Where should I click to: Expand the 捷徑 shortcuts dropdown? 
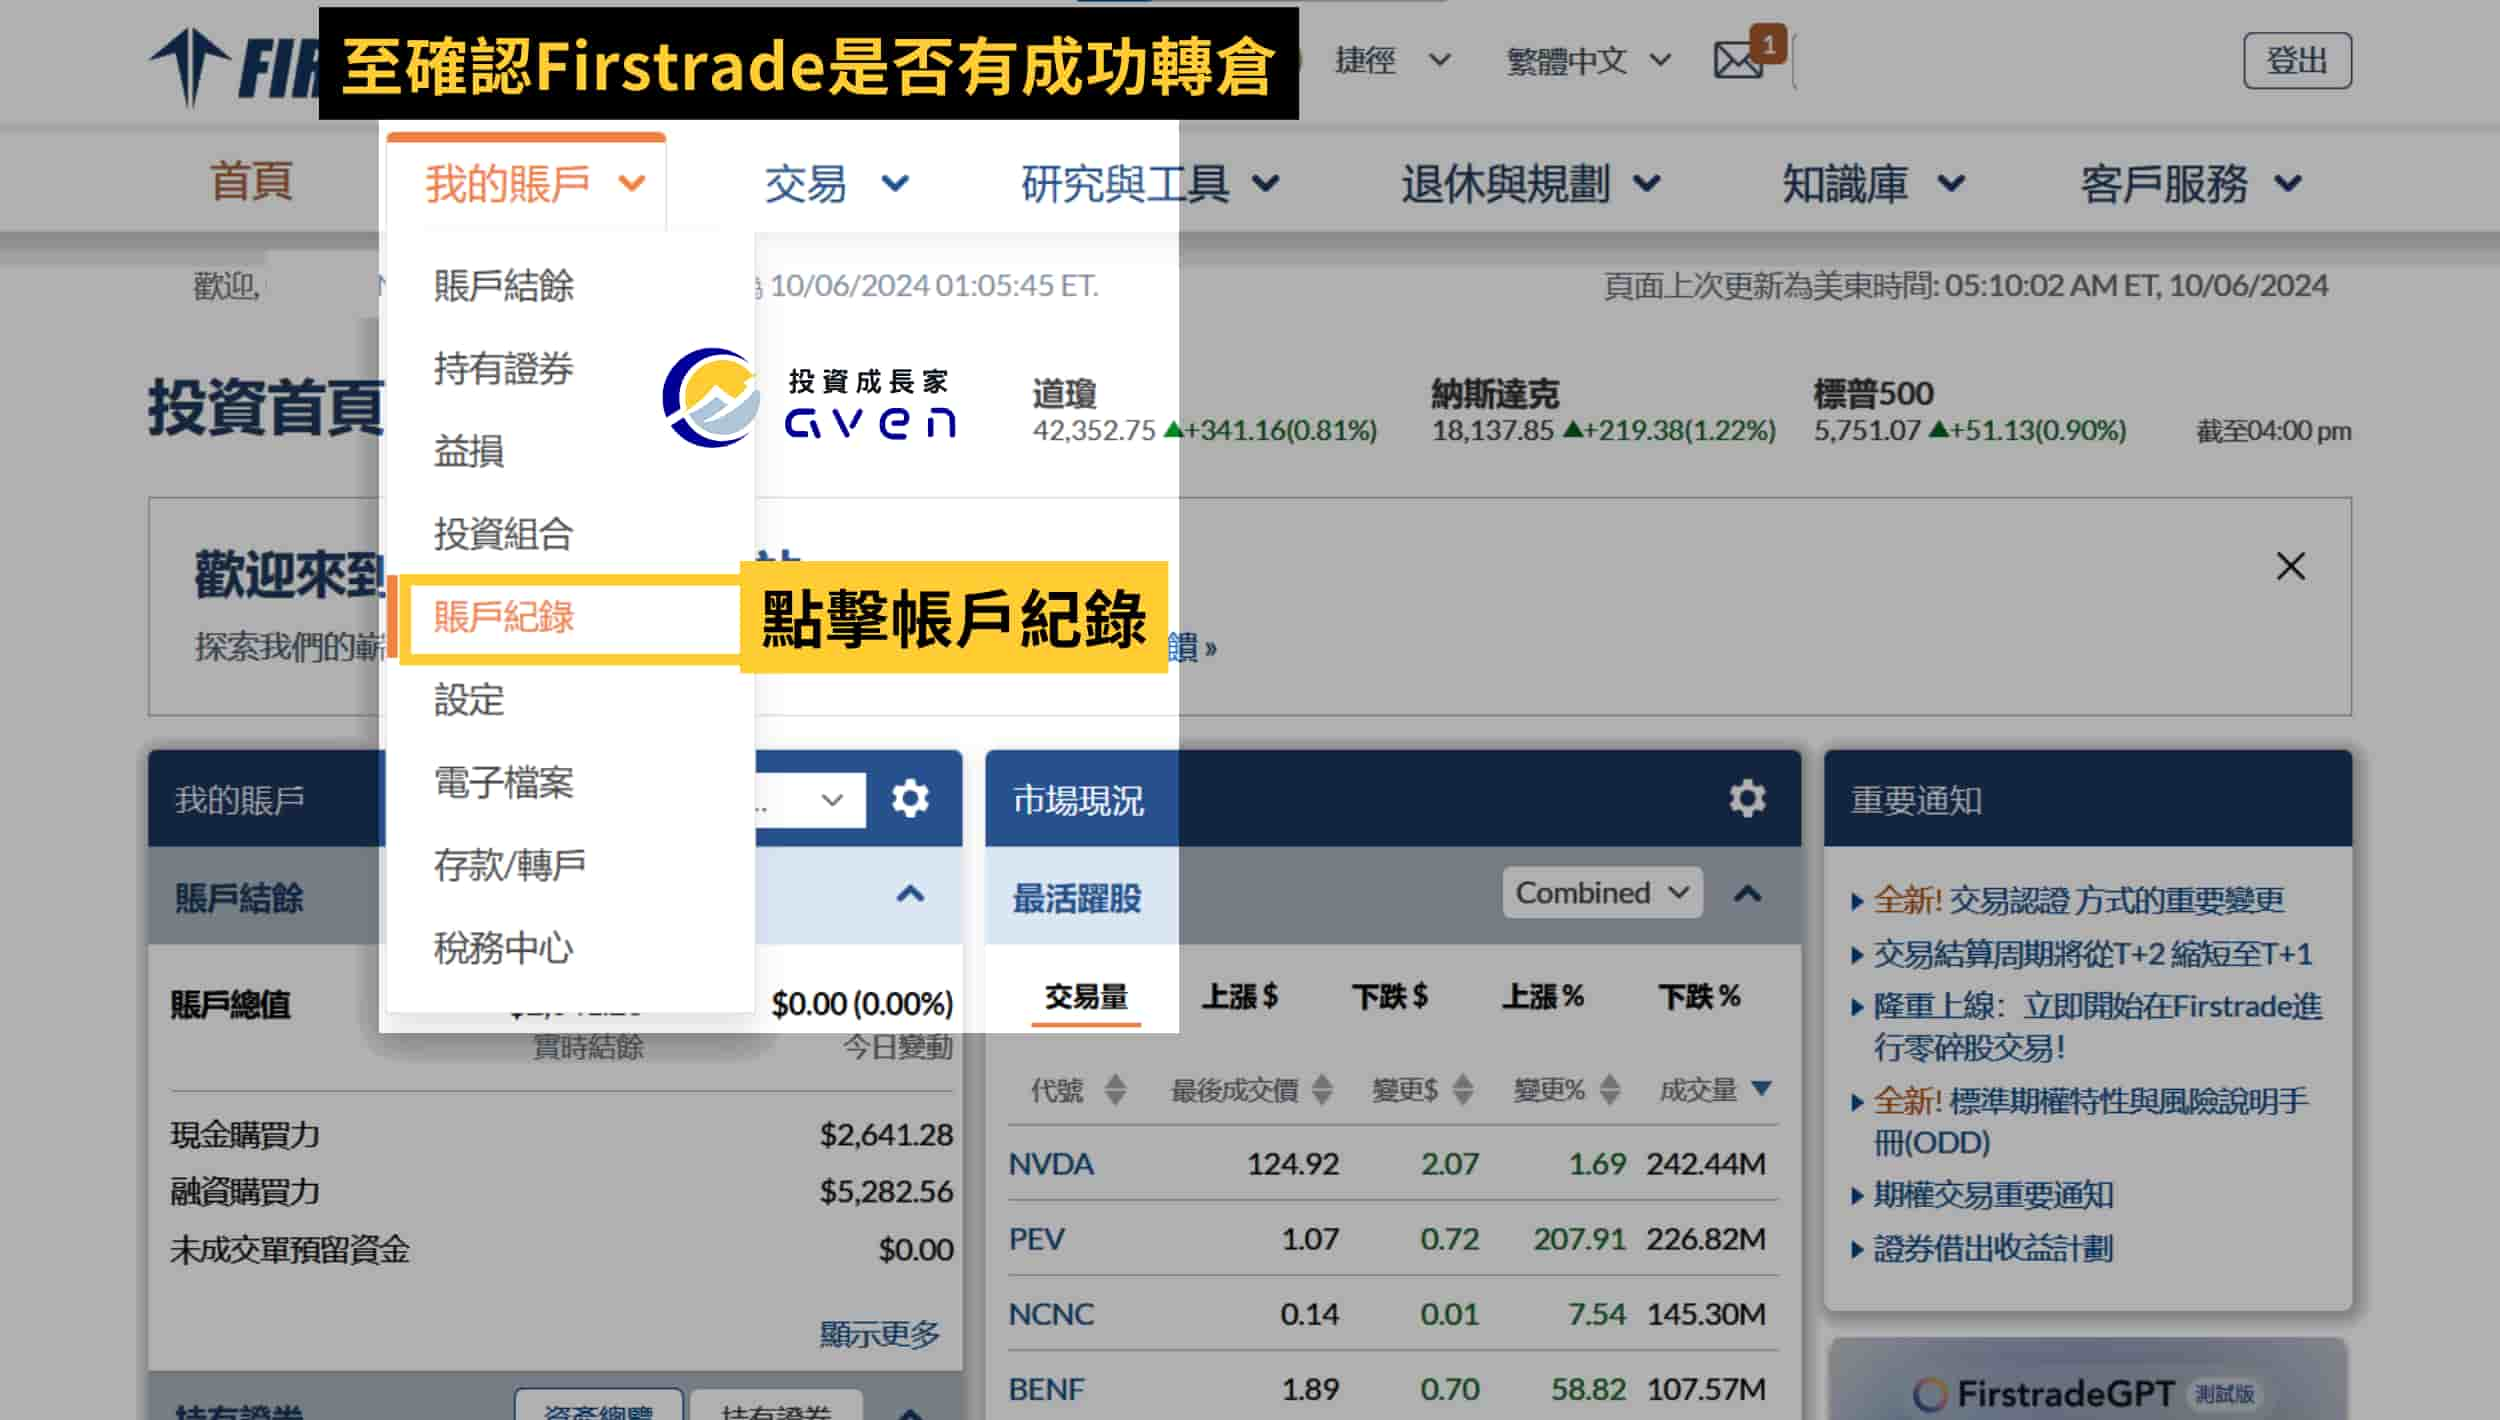click(1393, 61)
